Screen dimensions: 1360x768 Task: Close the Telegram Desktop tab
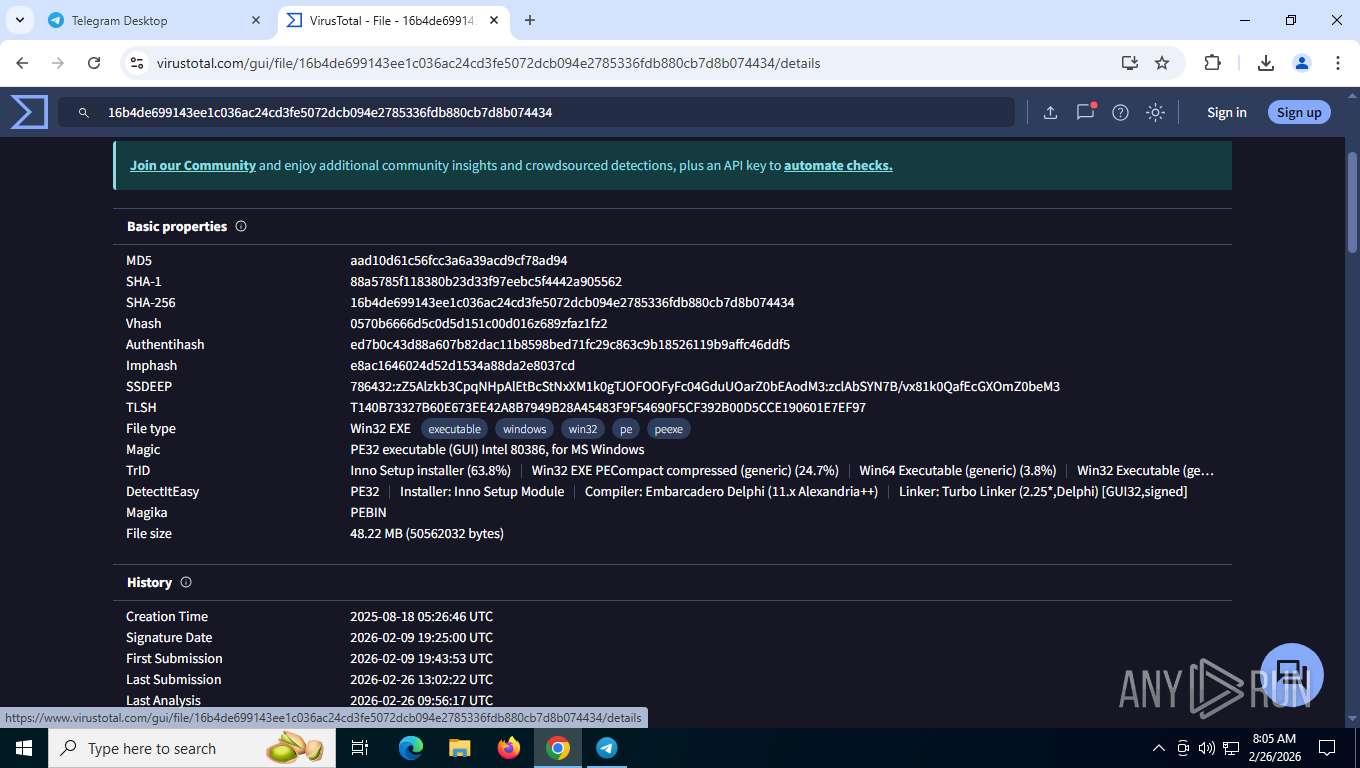tap(256, 20)
